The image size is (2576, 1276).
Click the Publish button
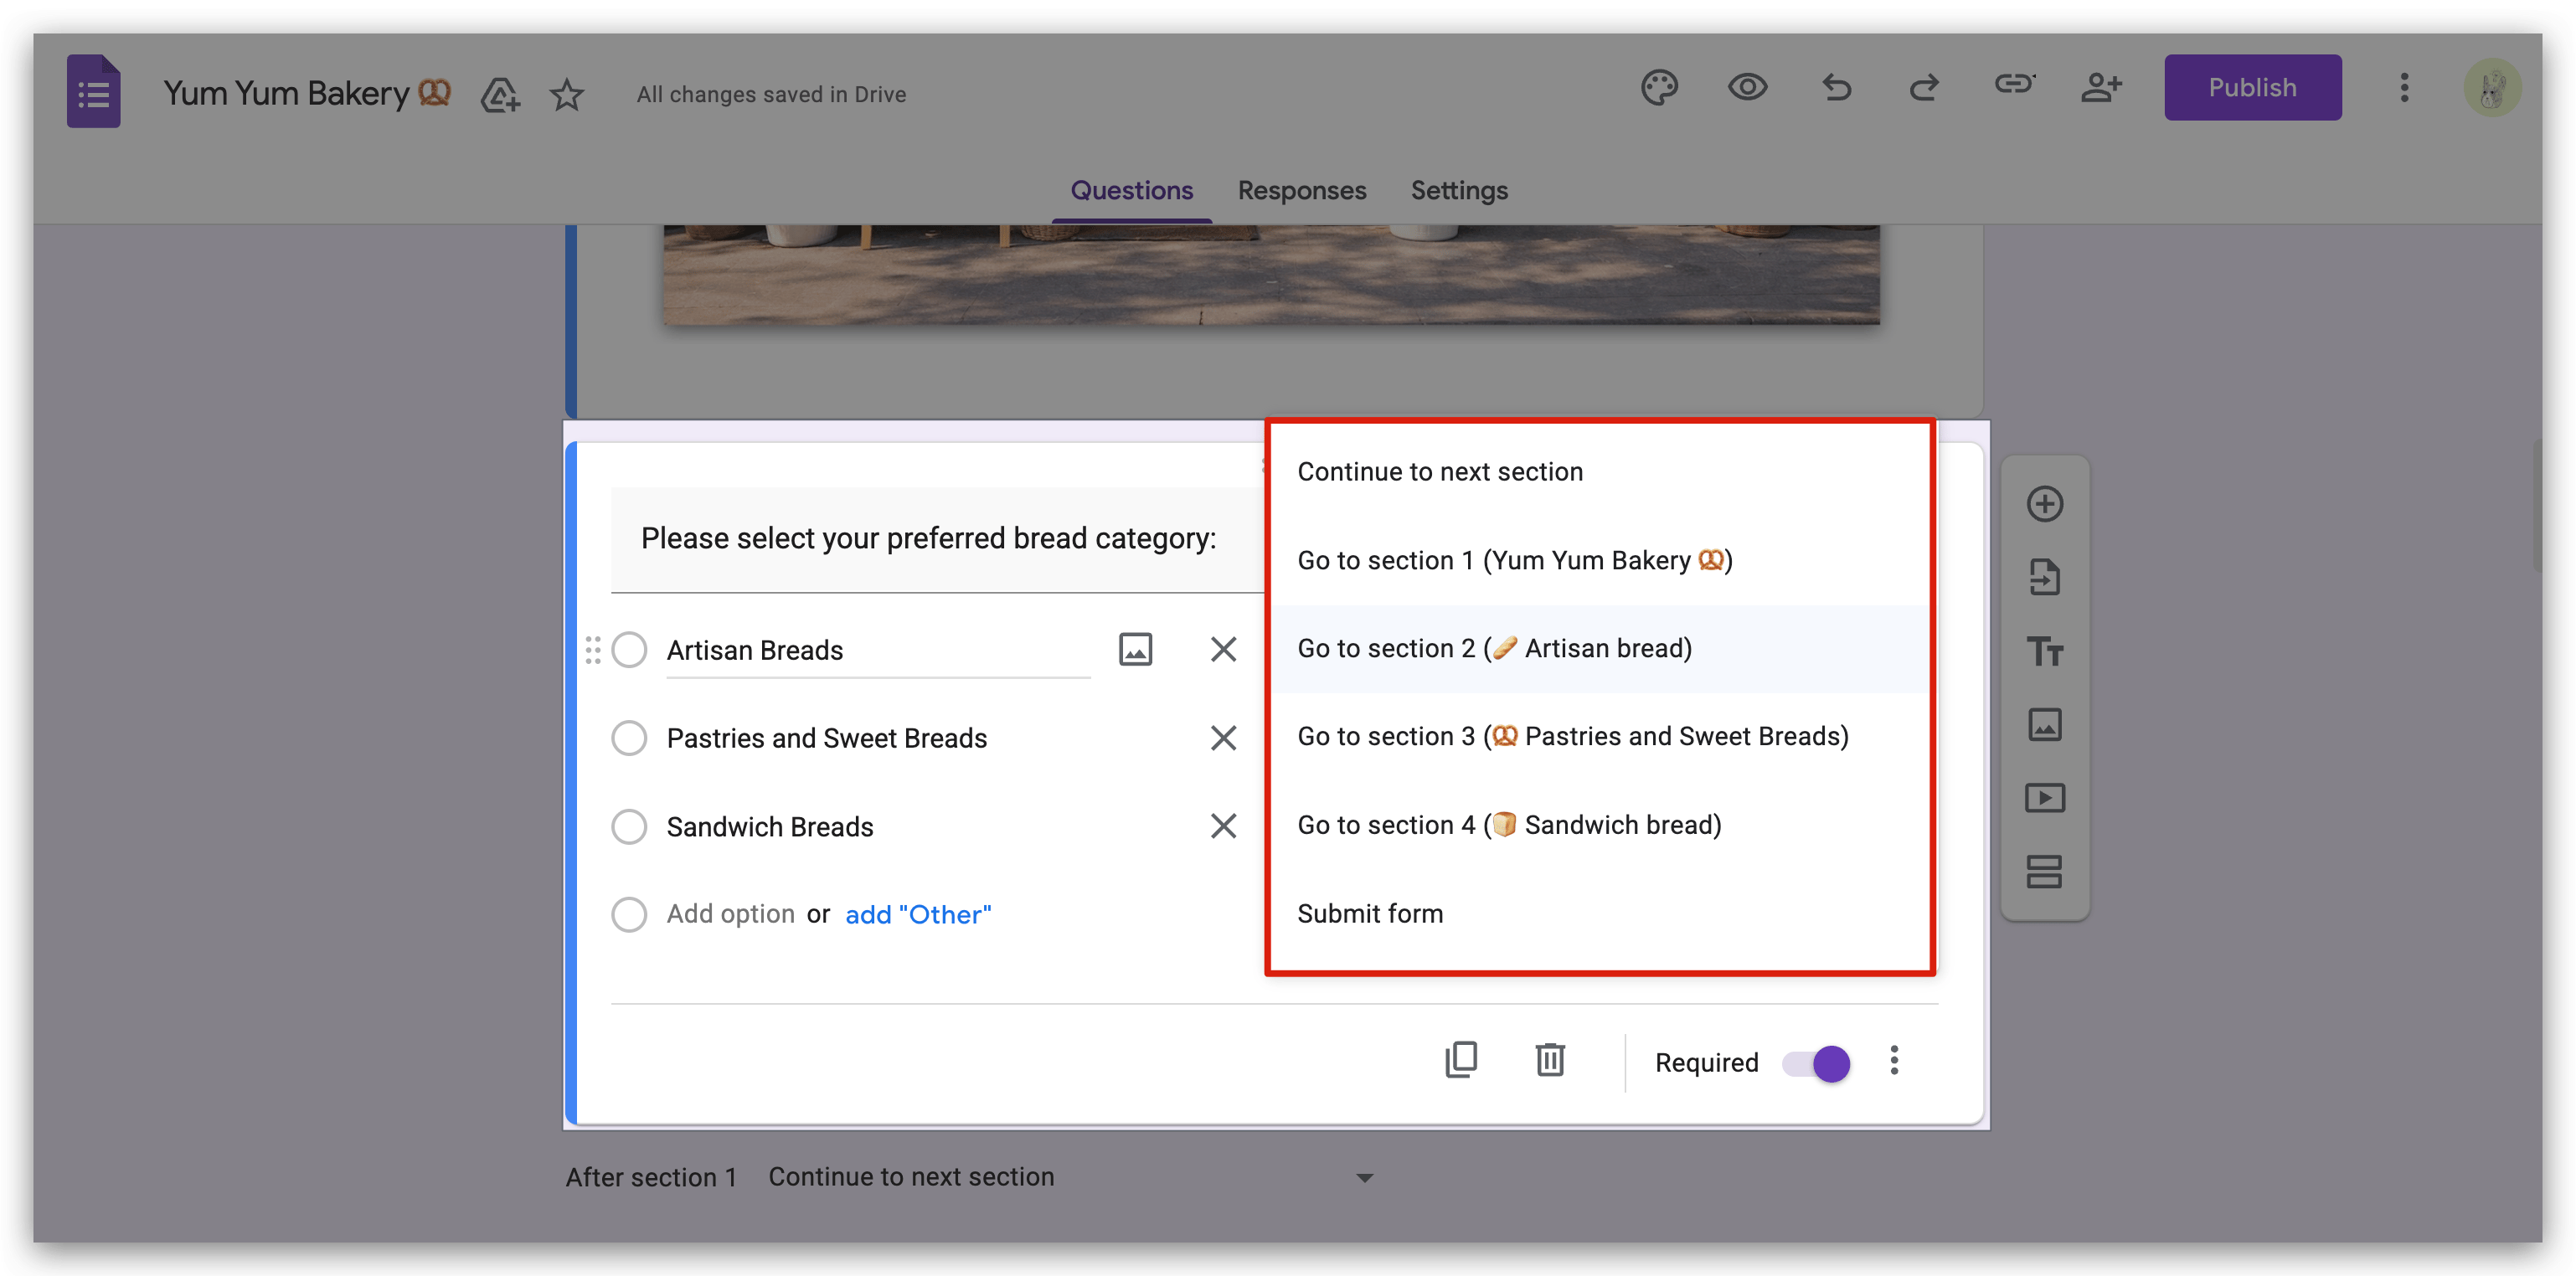(x=2252, y=88)
